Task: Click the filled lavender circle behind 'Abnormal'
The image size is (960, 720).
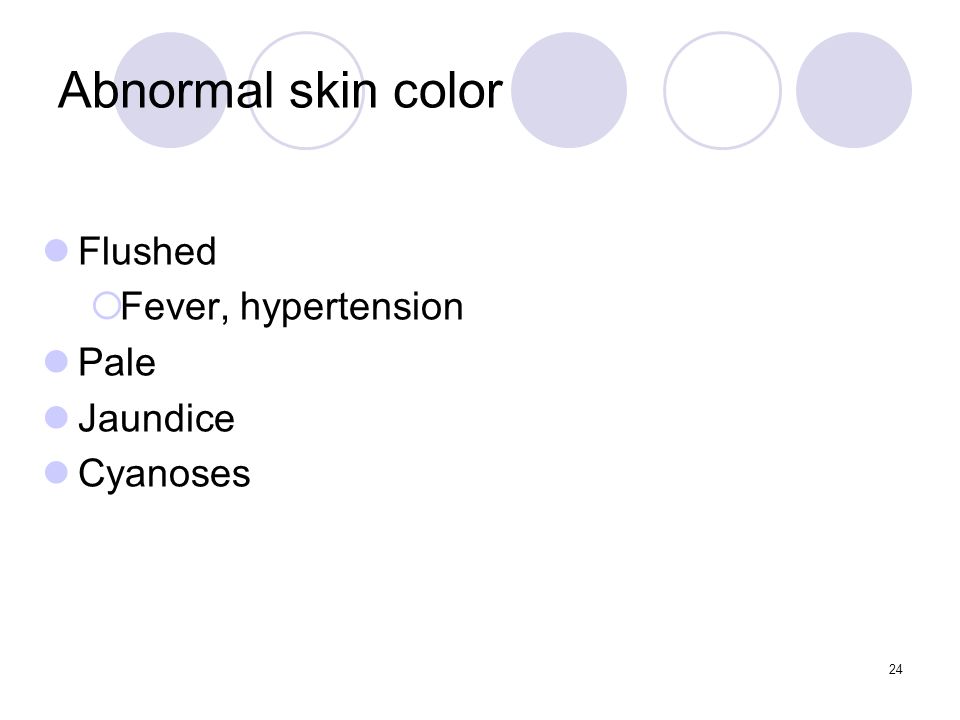Action: click(x=171, y=90)
